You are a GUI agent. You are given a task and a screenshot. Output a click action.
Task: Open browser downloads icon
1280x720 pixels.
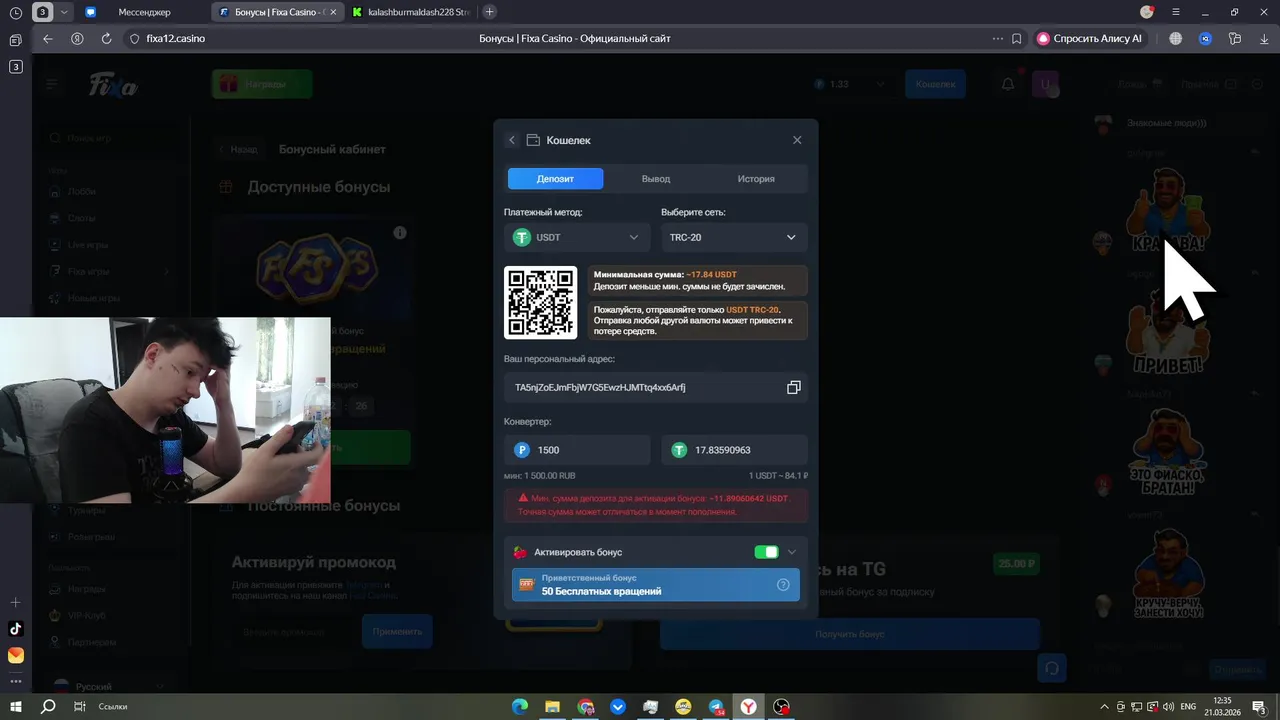click(1263, 38)
